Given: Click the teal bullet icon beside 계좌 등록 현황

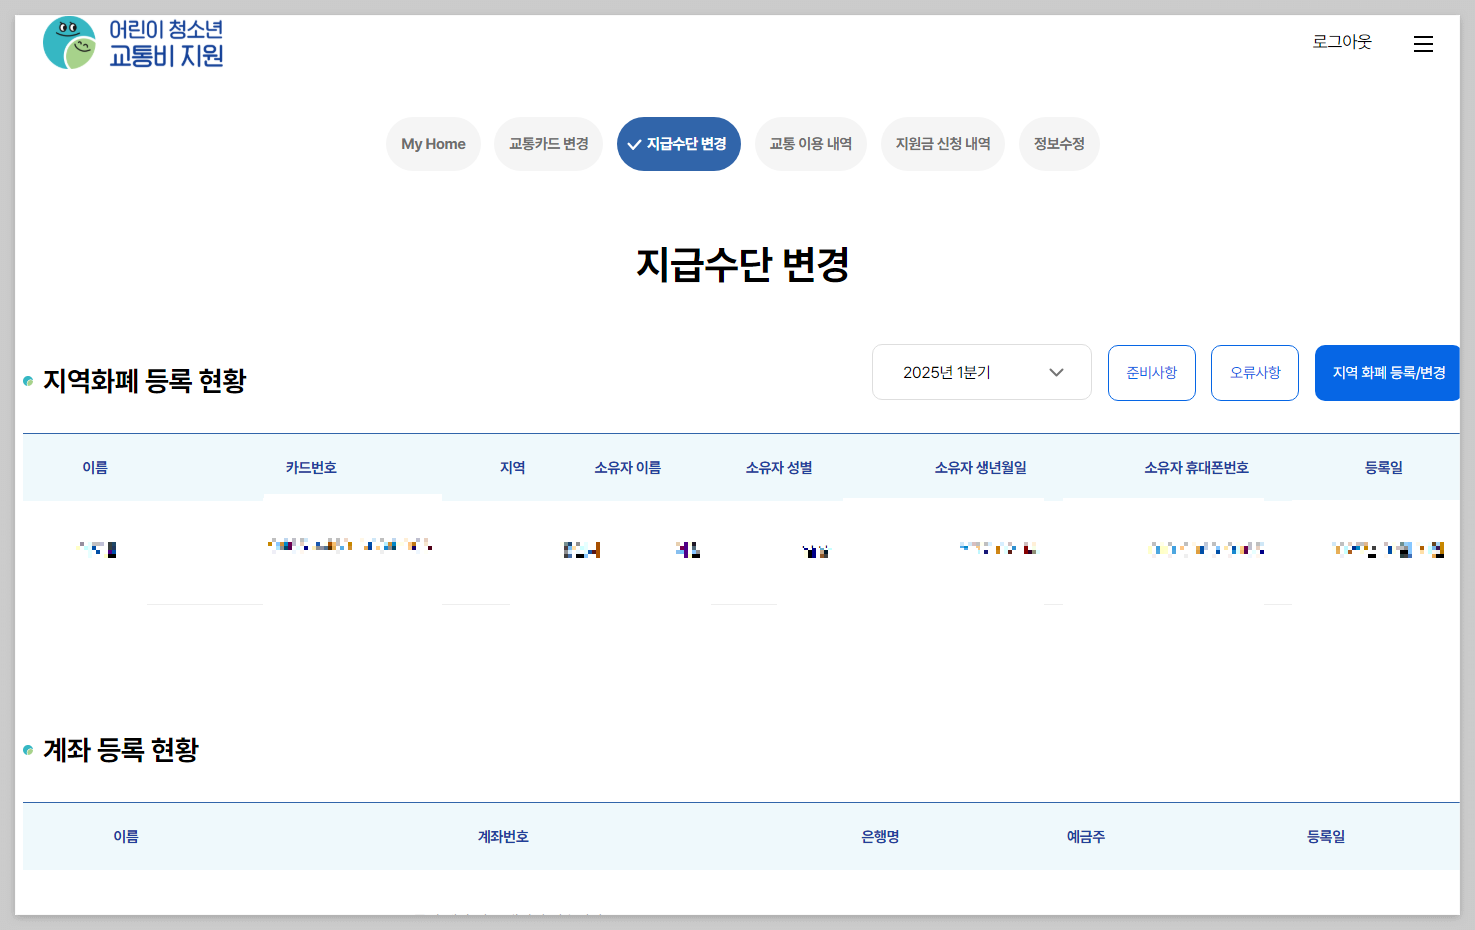Looking at the screenshot, I should (26, 748).
